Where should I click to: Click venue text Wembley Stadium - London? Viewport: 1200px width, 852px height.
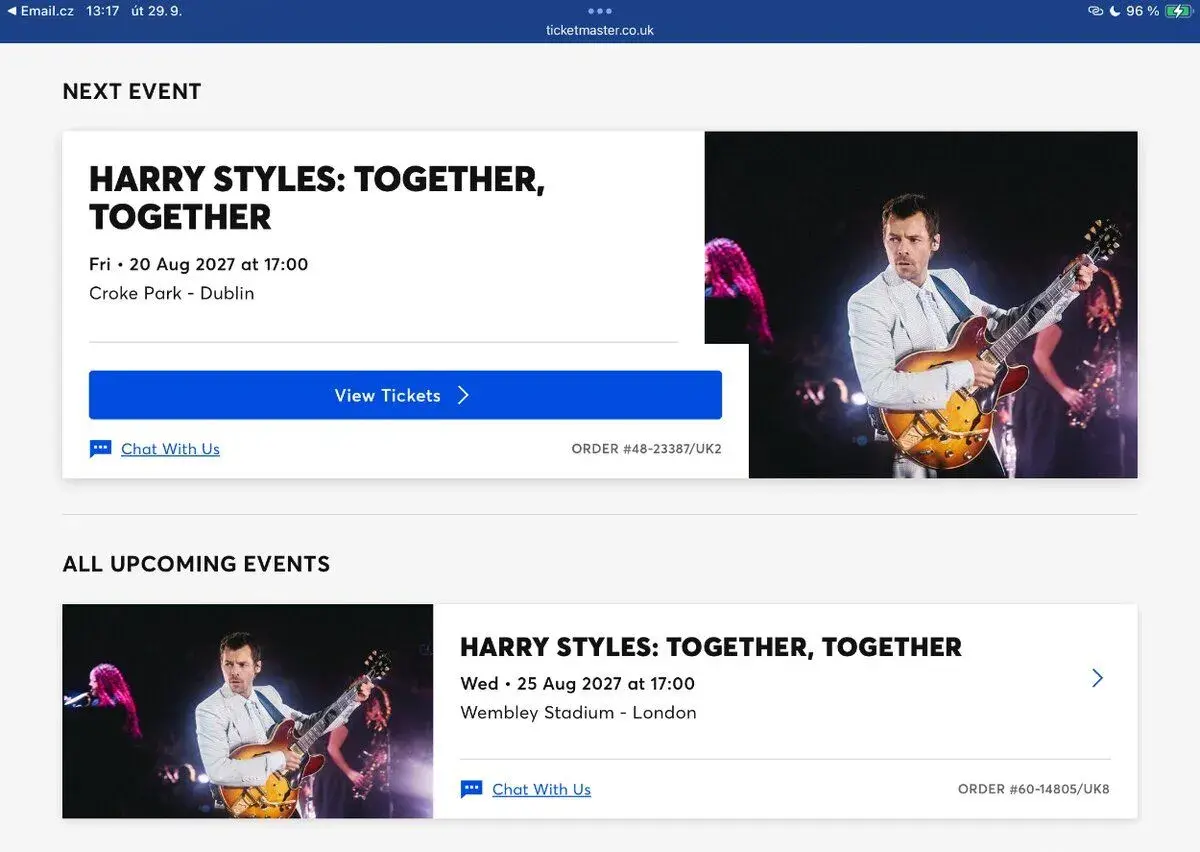click(x=578, y=713)
